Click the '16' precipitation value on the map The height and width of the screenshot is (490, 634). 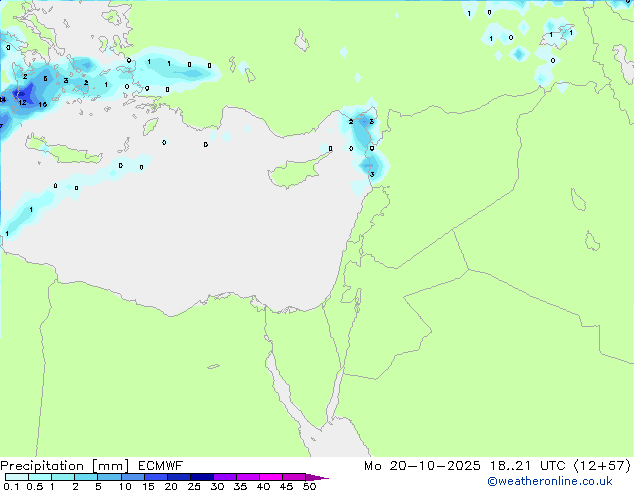(x=42, y=104)
